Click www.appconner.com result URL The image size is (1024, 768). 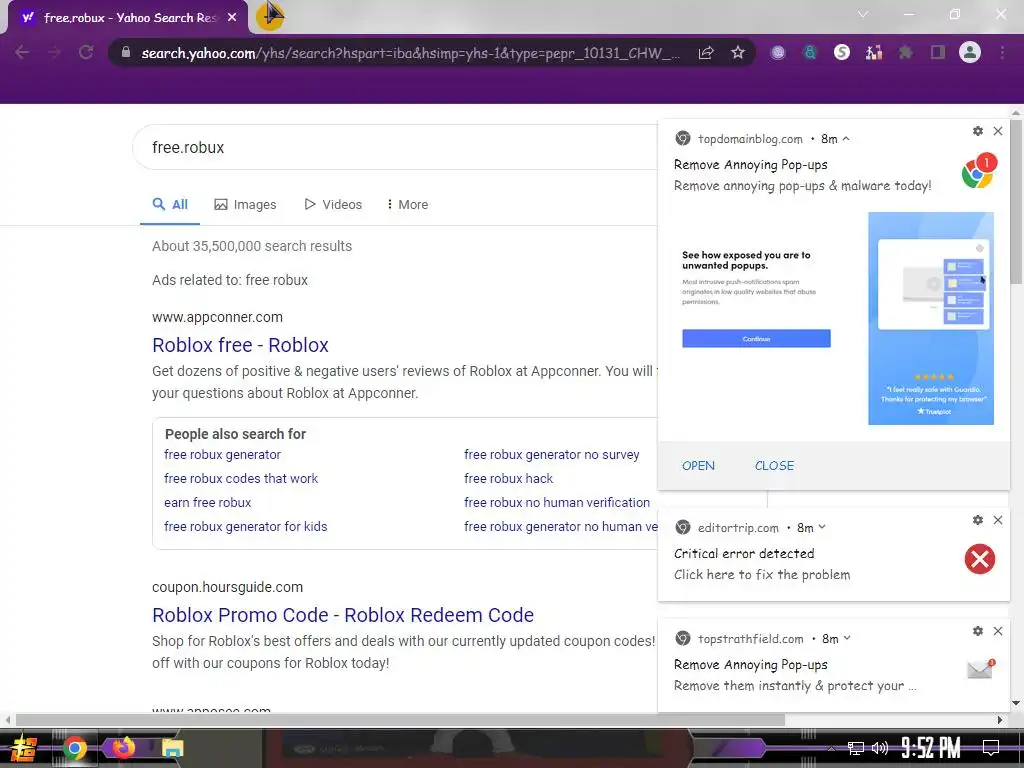point(217,317)
